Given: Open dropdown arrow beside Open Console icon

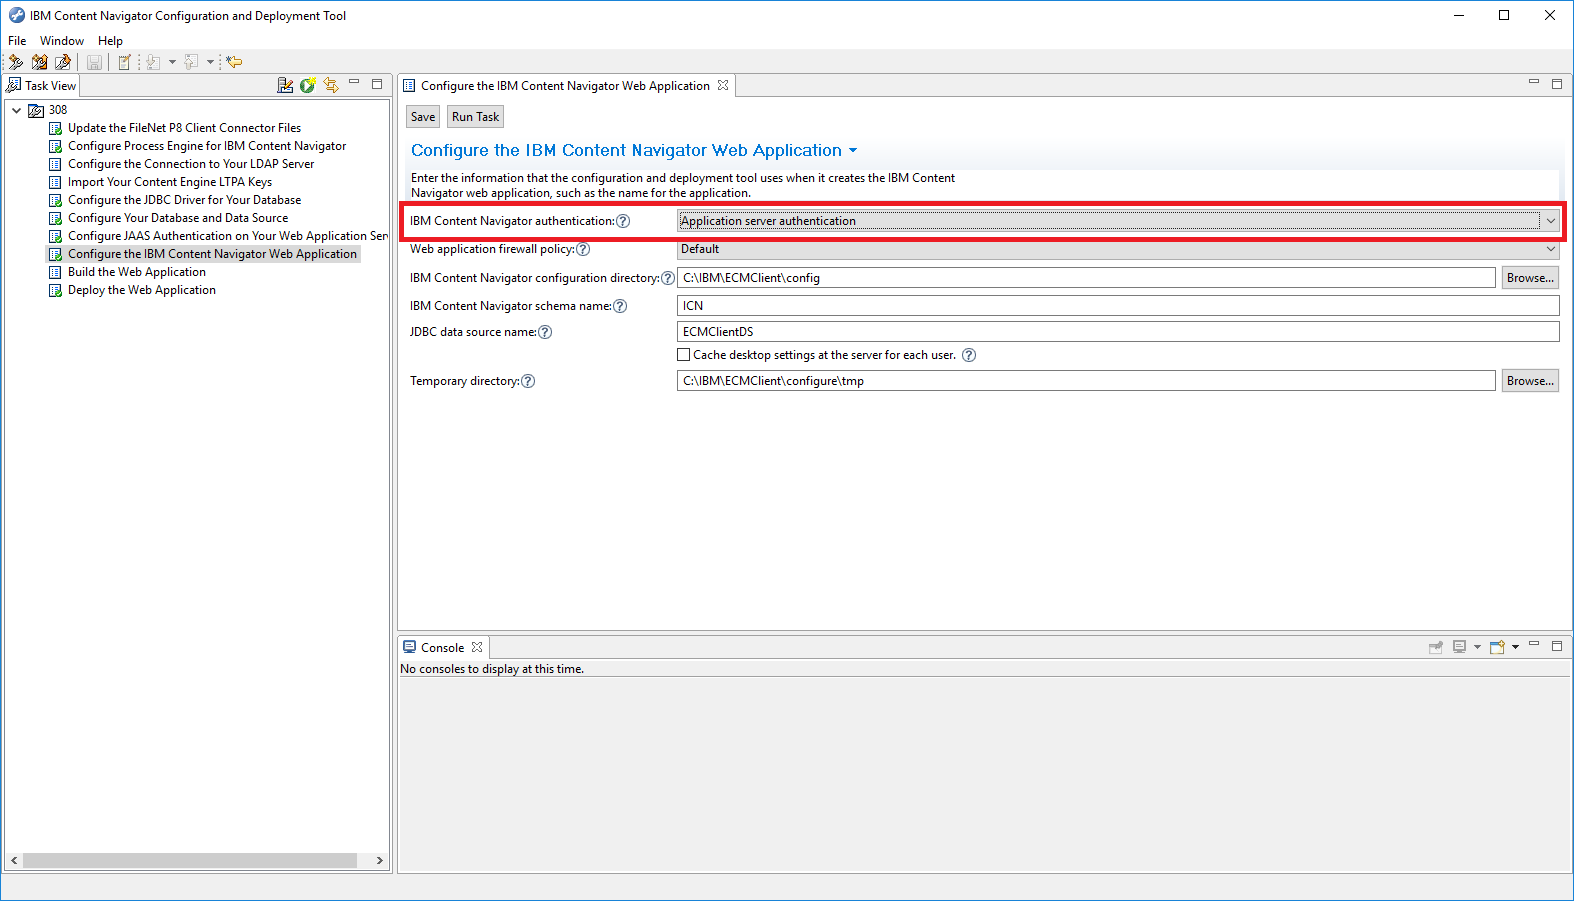Looking at the screenshot, I should [x=1515, y=647].
